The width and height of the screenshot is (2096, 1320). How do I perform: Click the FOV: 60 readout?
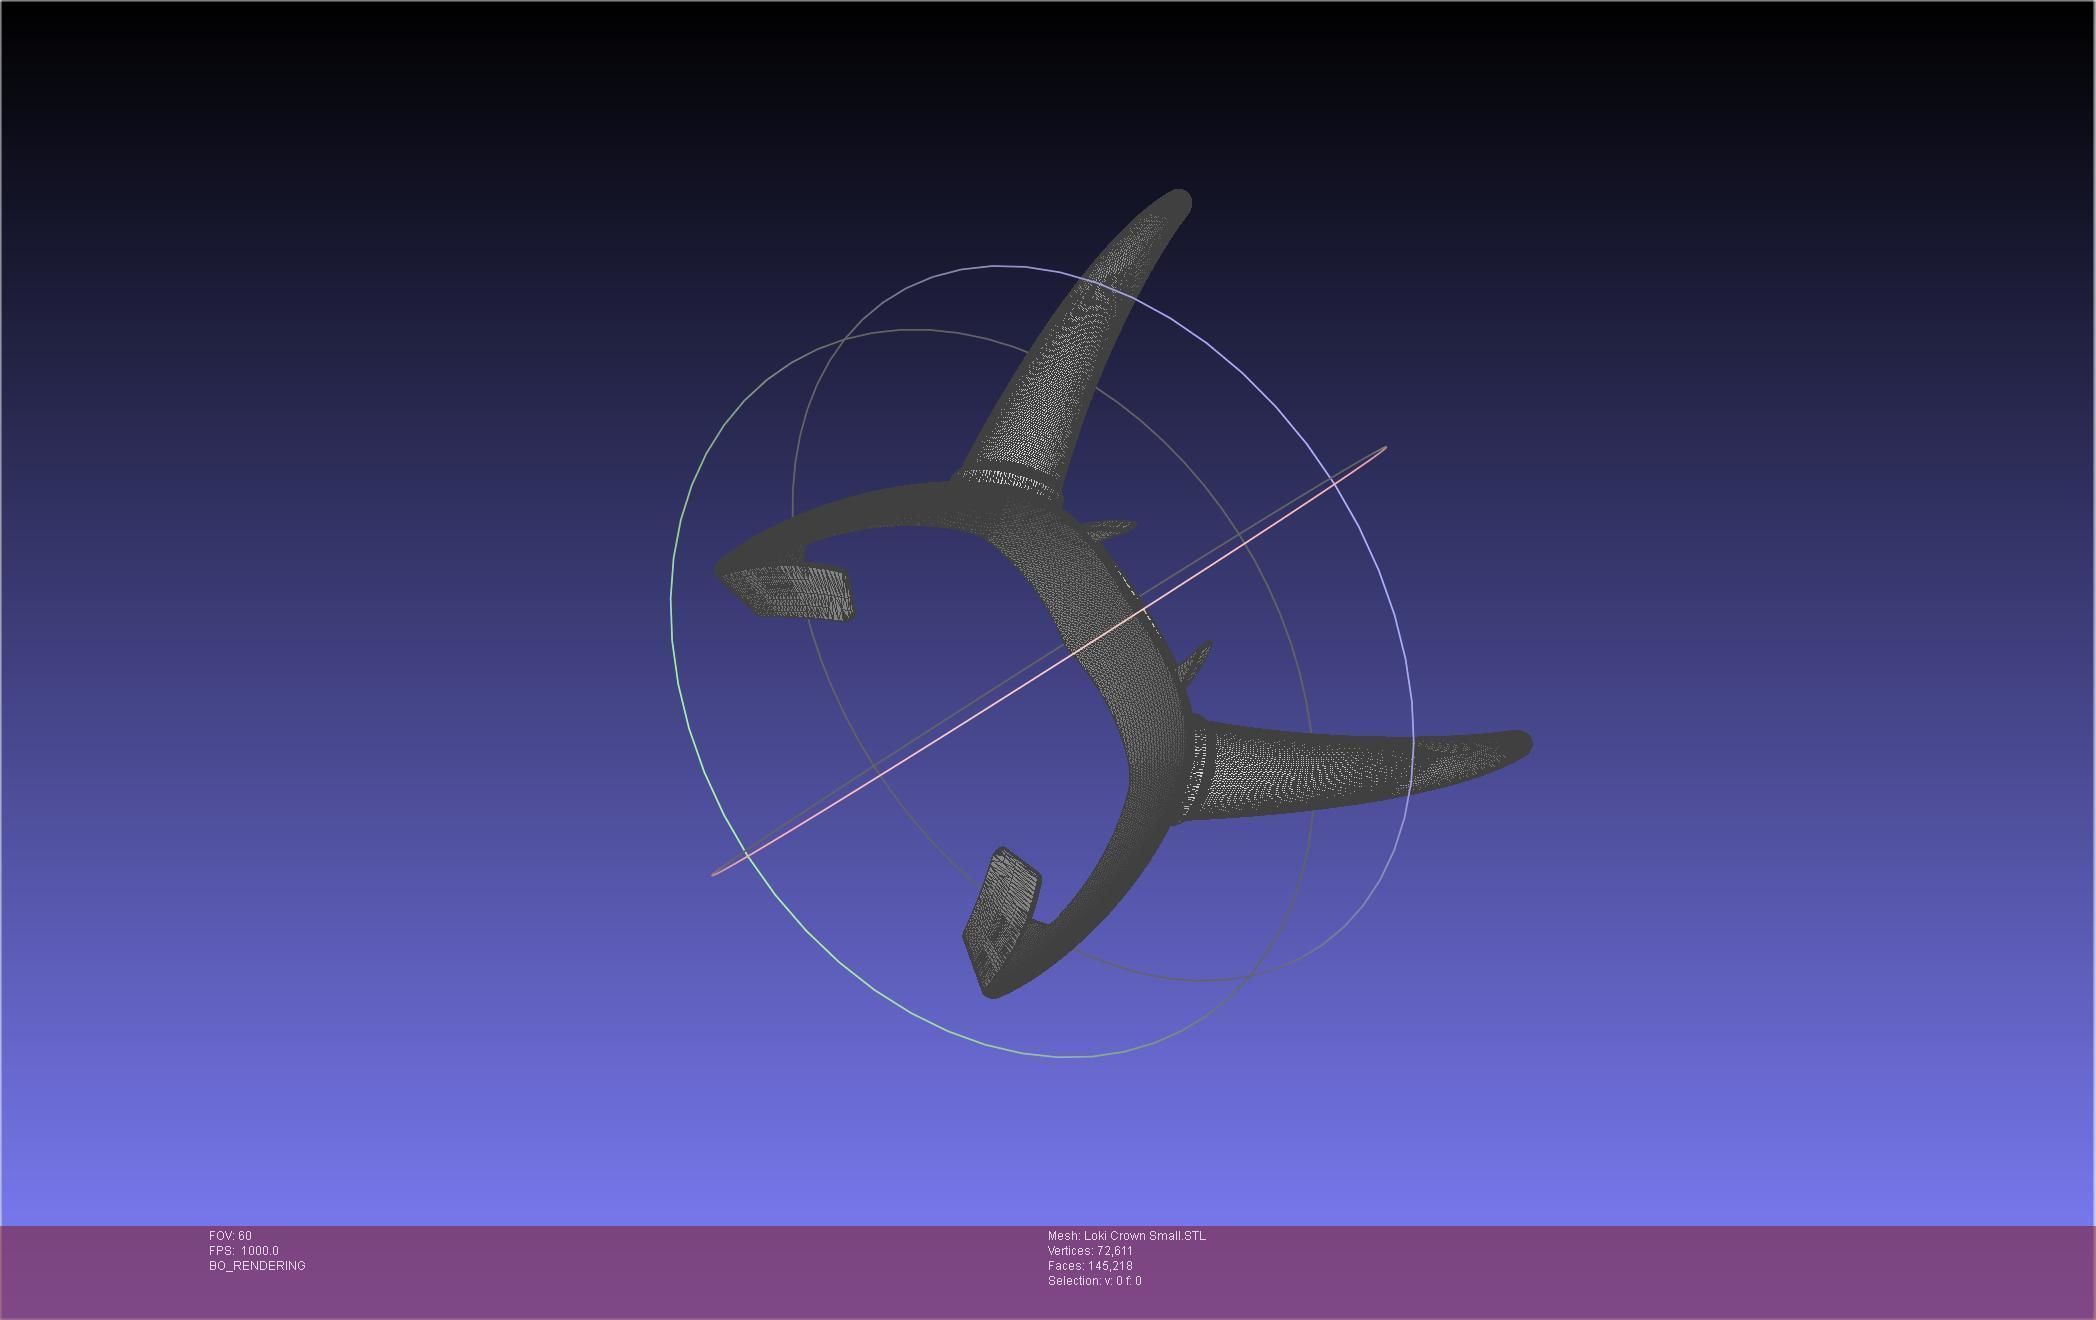click(230, 1236)
